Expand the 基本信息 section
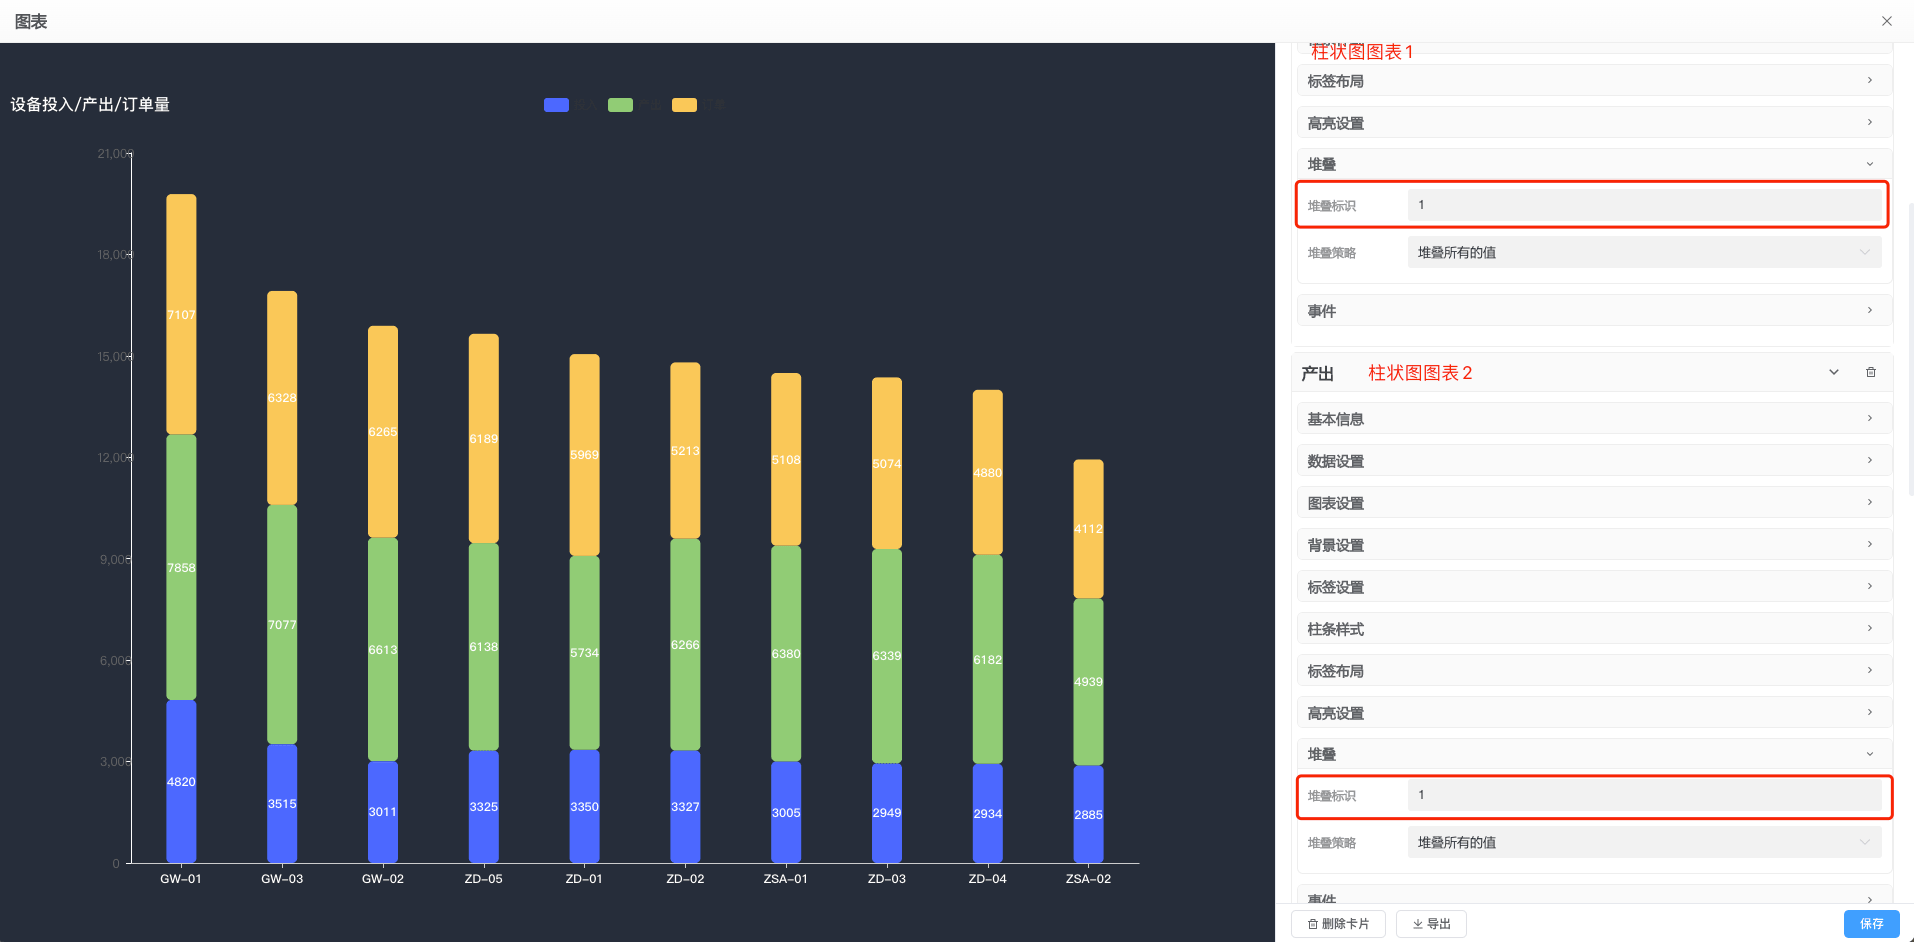 pyautogui.click(x=1593, y=418)
